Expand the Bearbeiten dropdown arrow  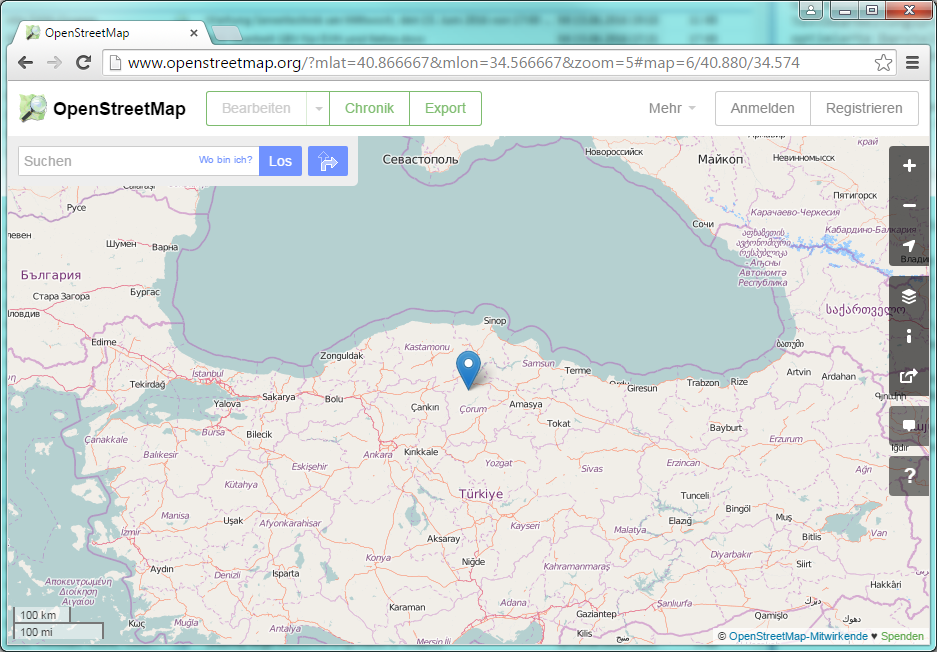coord(318,109)
